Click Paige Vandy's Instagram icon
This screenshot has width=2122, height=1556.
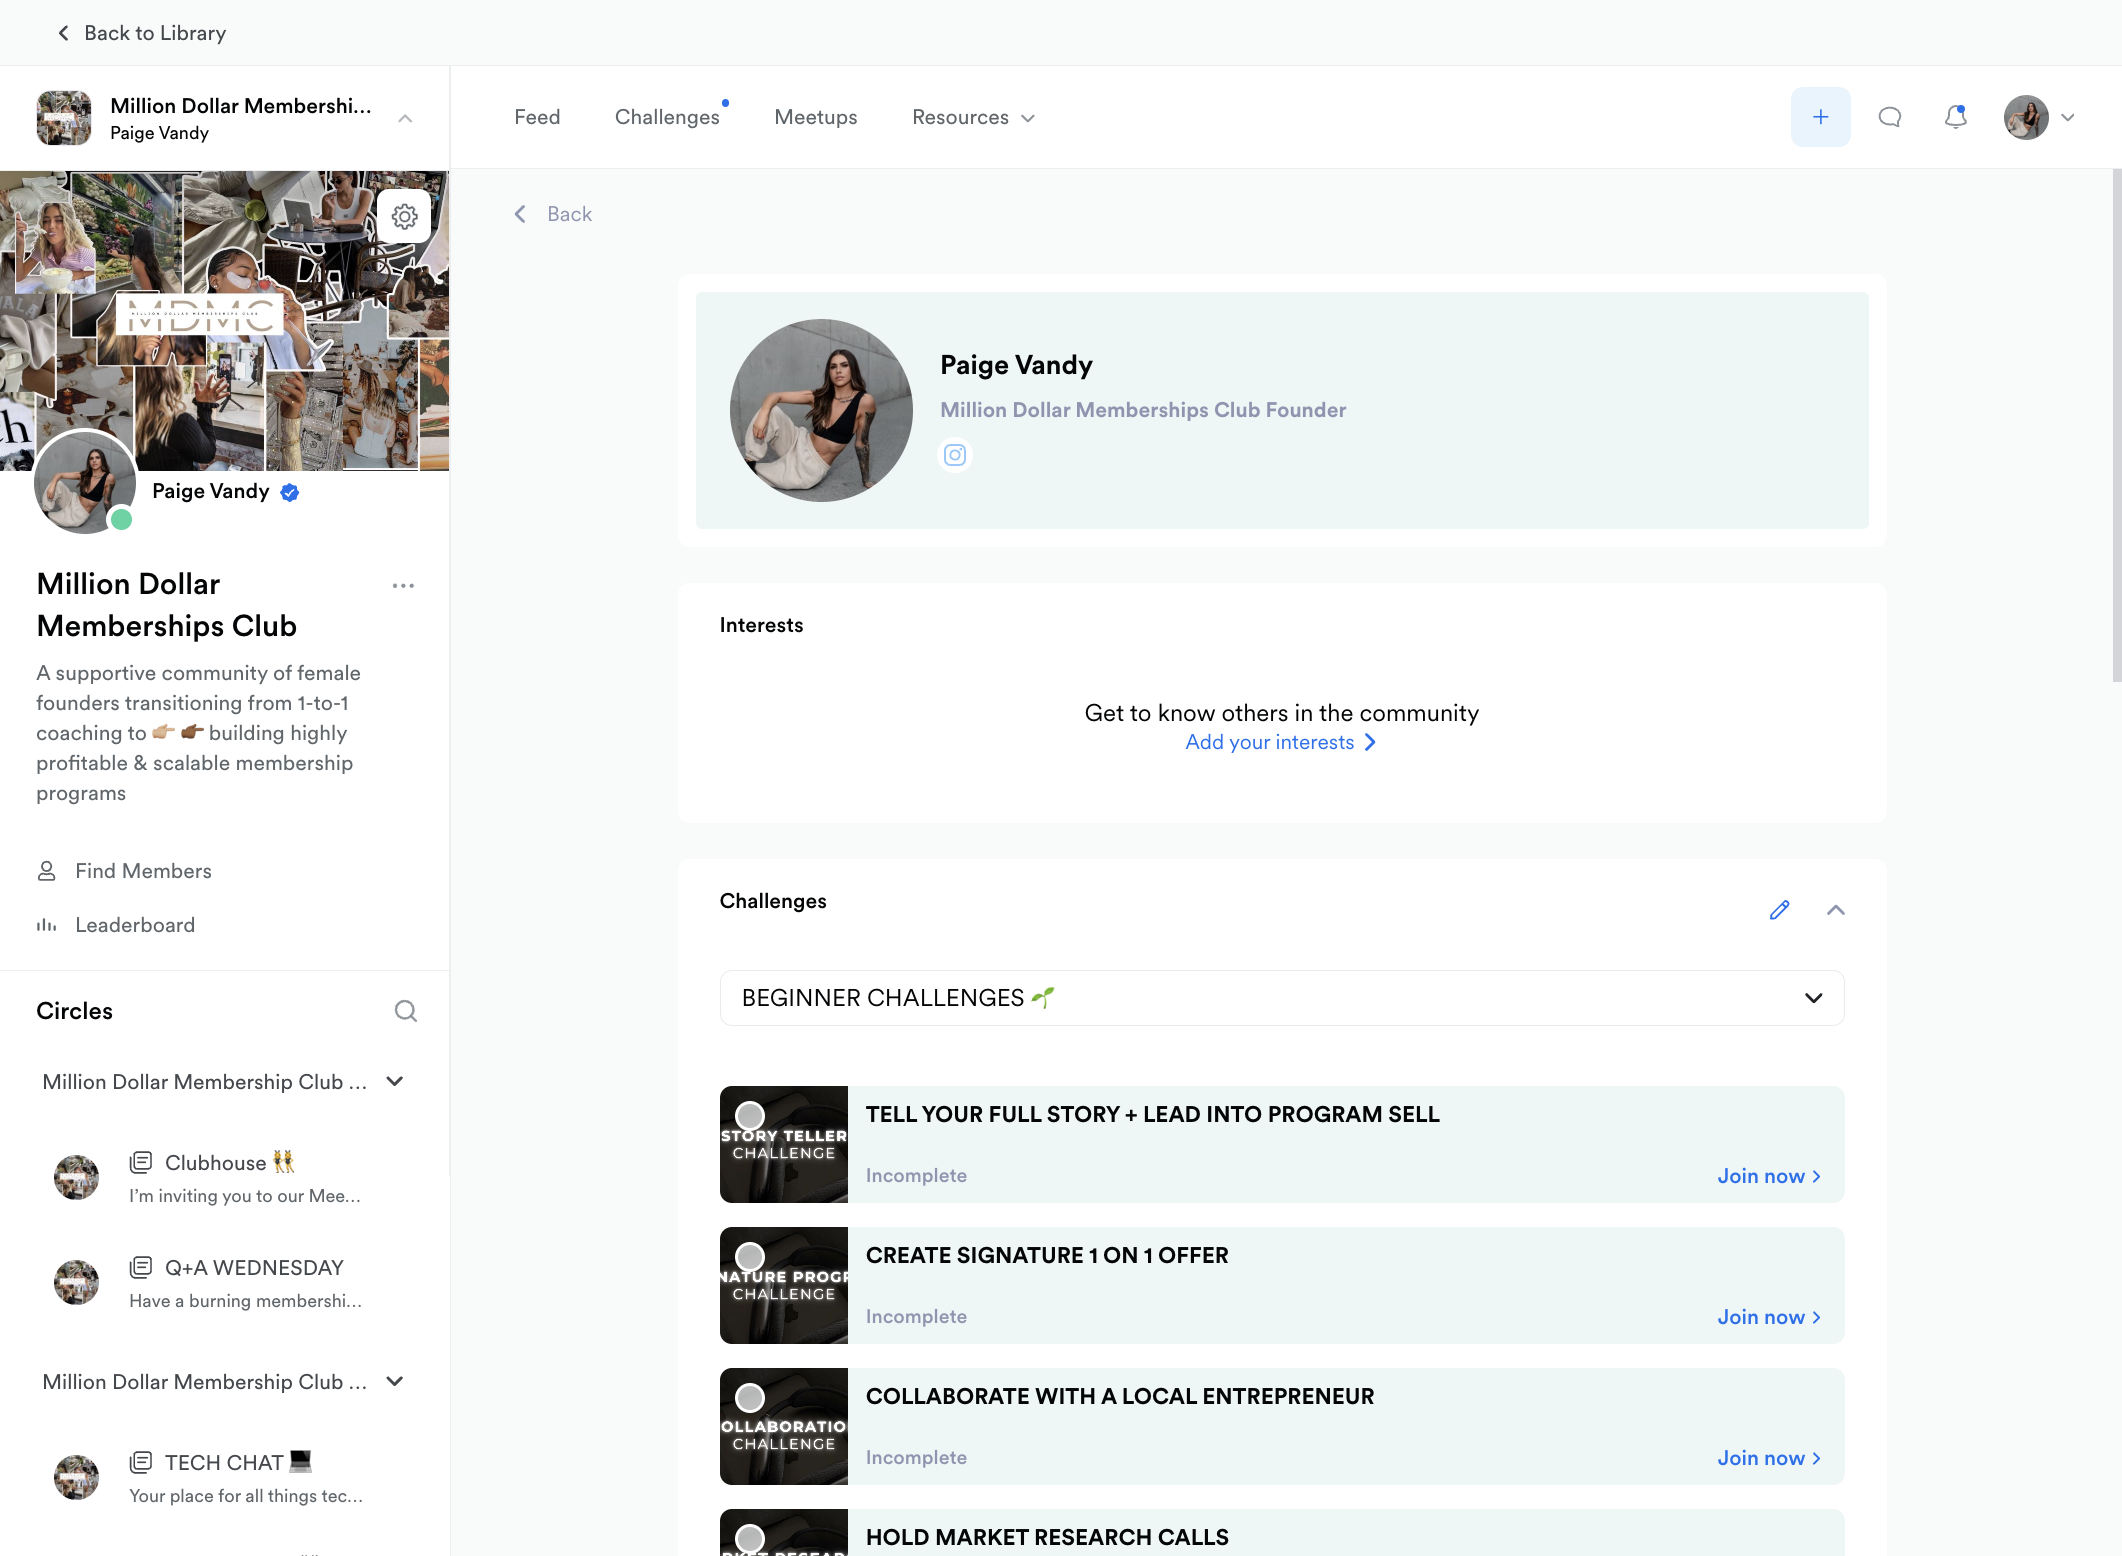point(955,455)
